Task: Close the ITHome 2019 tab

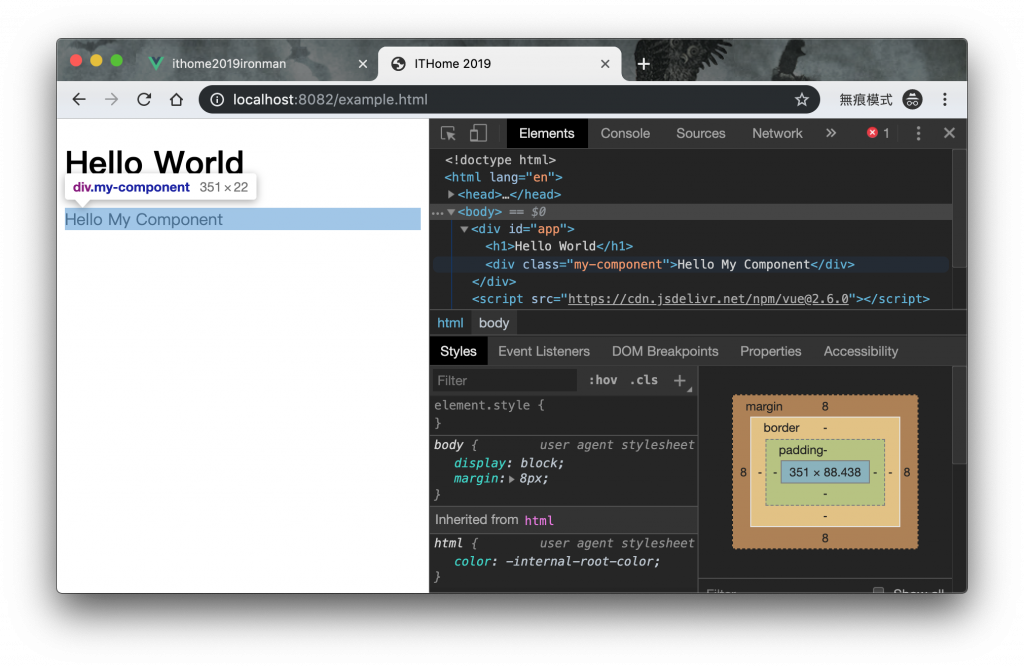Action: tap(605, 64)
